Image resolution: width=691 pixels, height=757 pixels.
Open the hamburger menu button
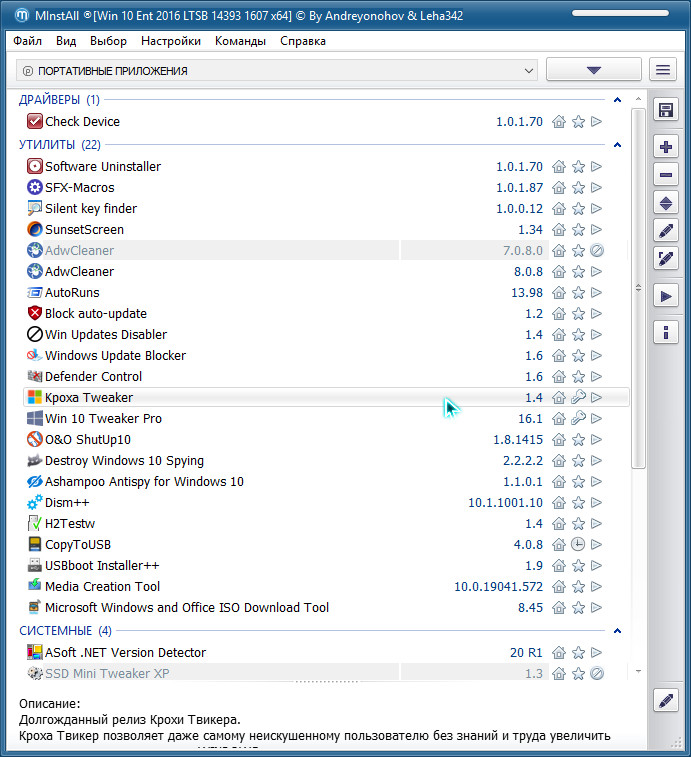pos(663,70)
